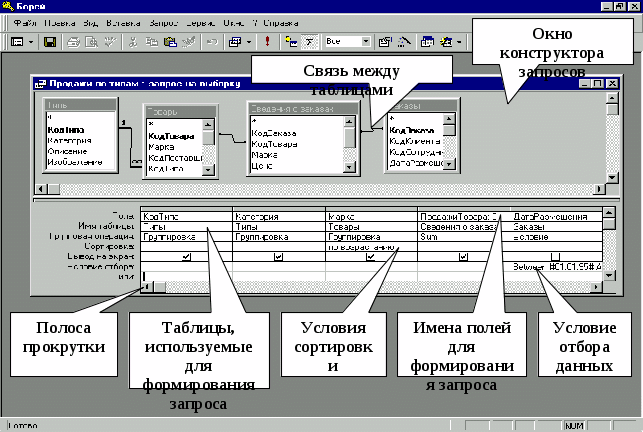Click the 'Between #01.01.95#' criteria cell

[556, 267]
